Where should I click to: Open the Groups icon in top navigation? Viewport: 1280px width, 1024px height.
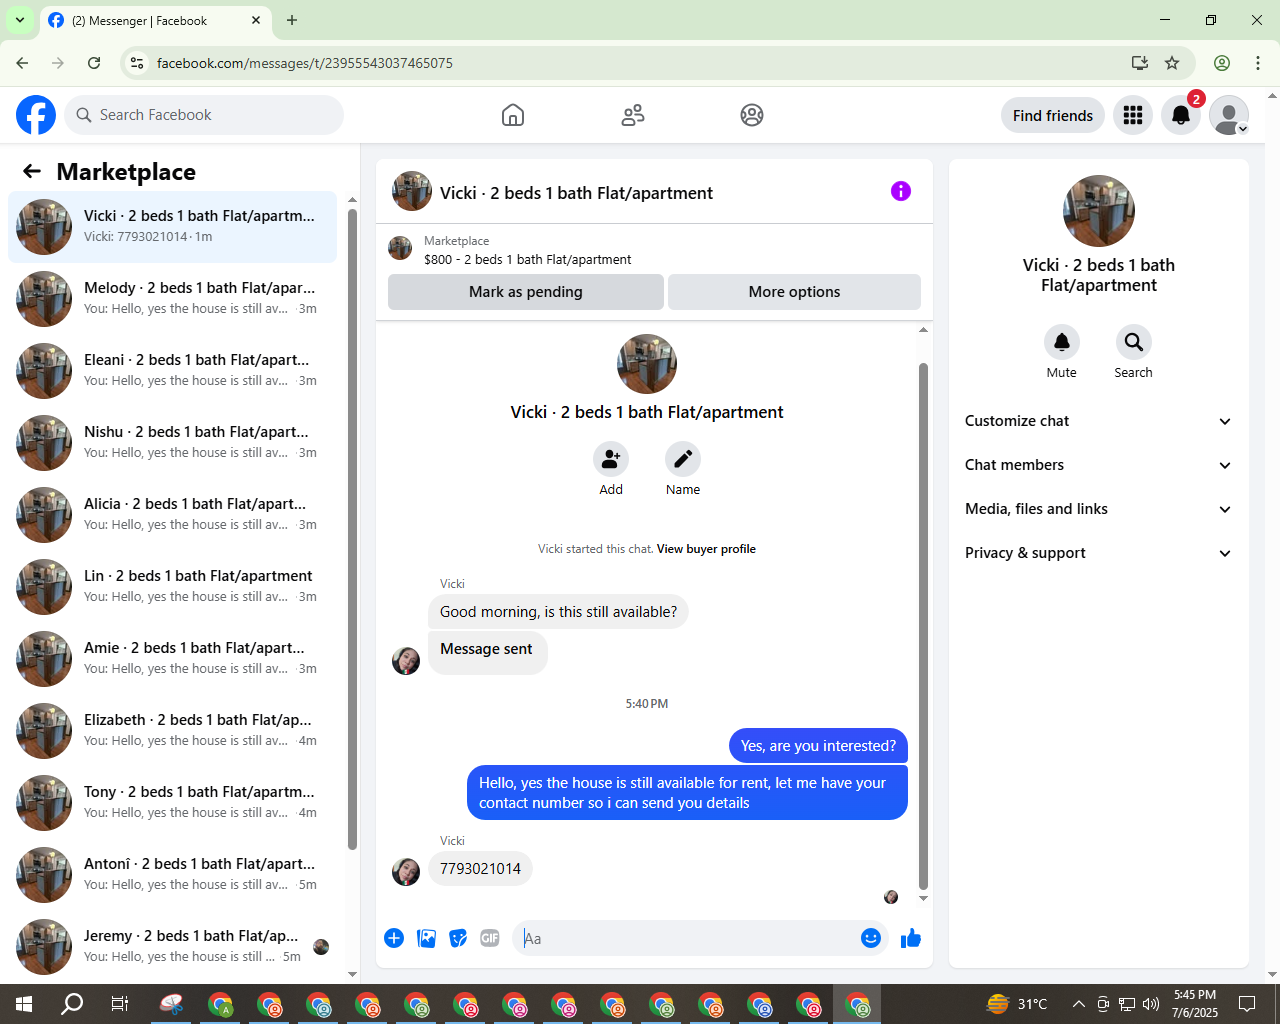[752, 115]
